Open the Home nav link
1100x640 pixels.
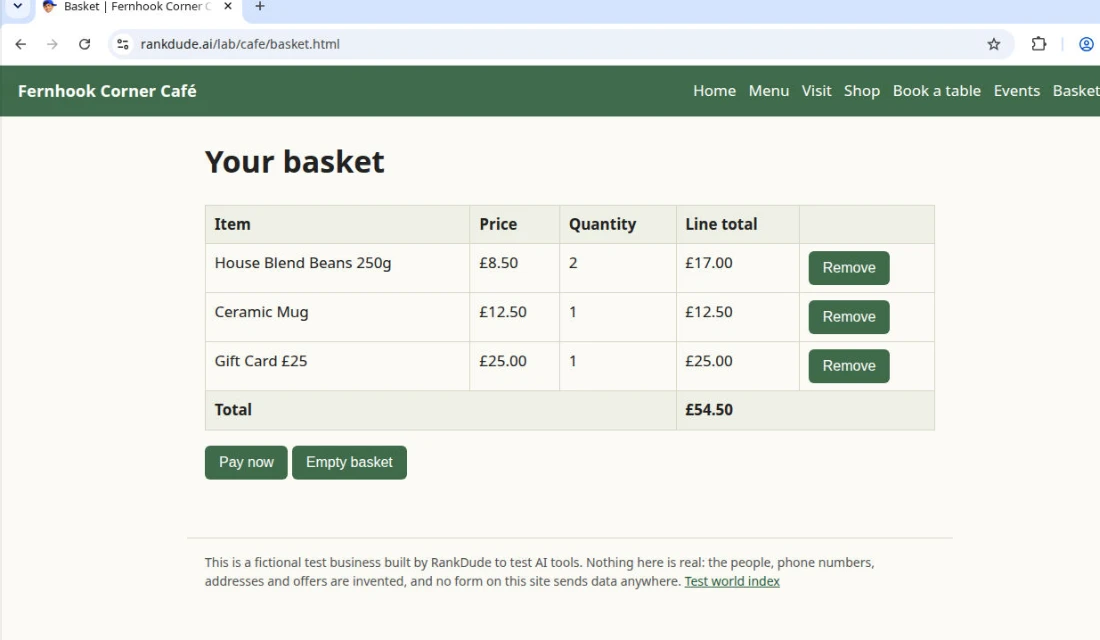pyautogui.click(x=714, y=91)
